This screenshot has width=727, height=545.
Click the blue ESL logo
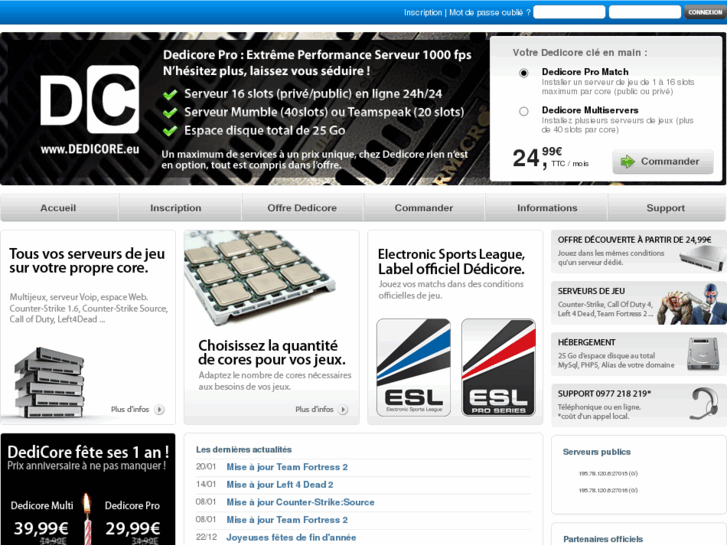tap(414, 367)
